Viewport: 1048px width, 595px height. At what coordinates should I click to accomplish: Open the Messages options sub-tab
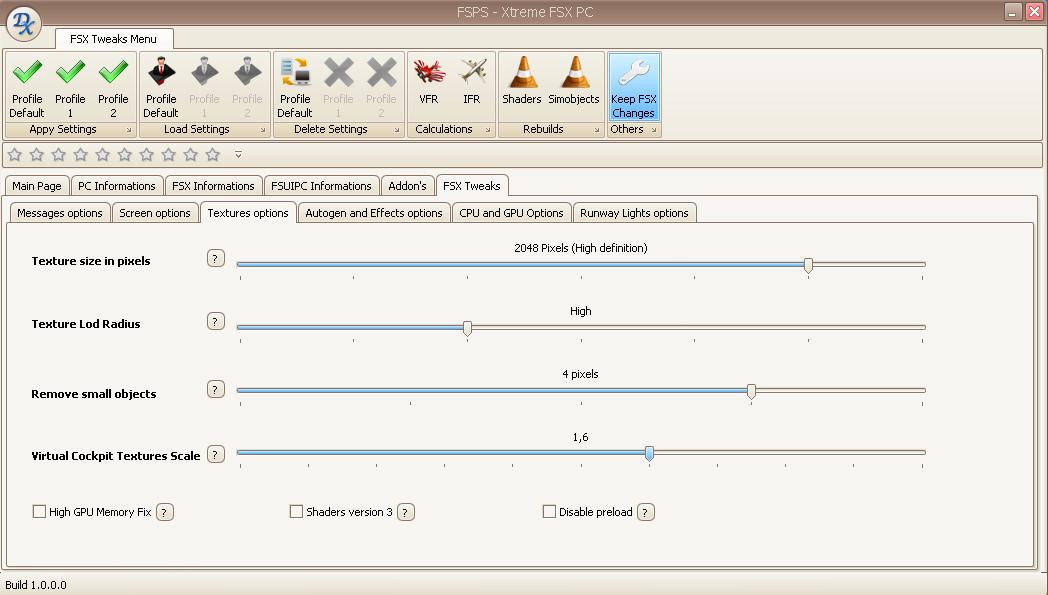[59, 213]
